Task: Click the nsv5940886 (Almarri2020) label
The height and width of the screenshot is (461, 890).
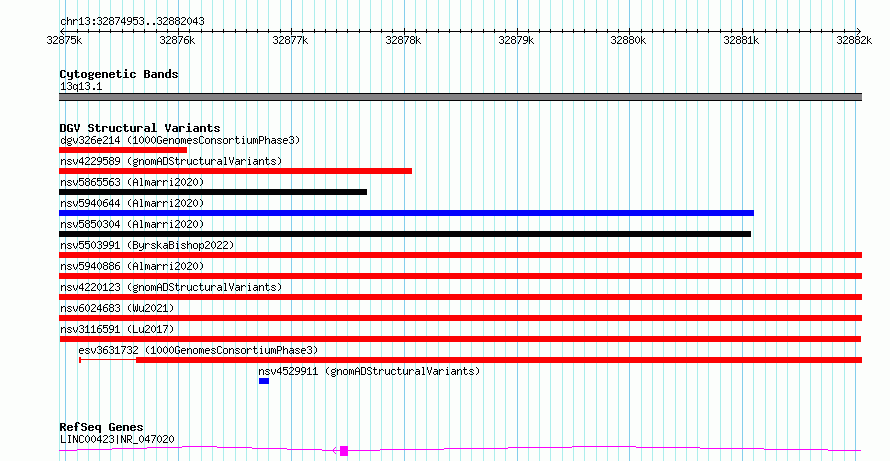Action: point(132,266)
